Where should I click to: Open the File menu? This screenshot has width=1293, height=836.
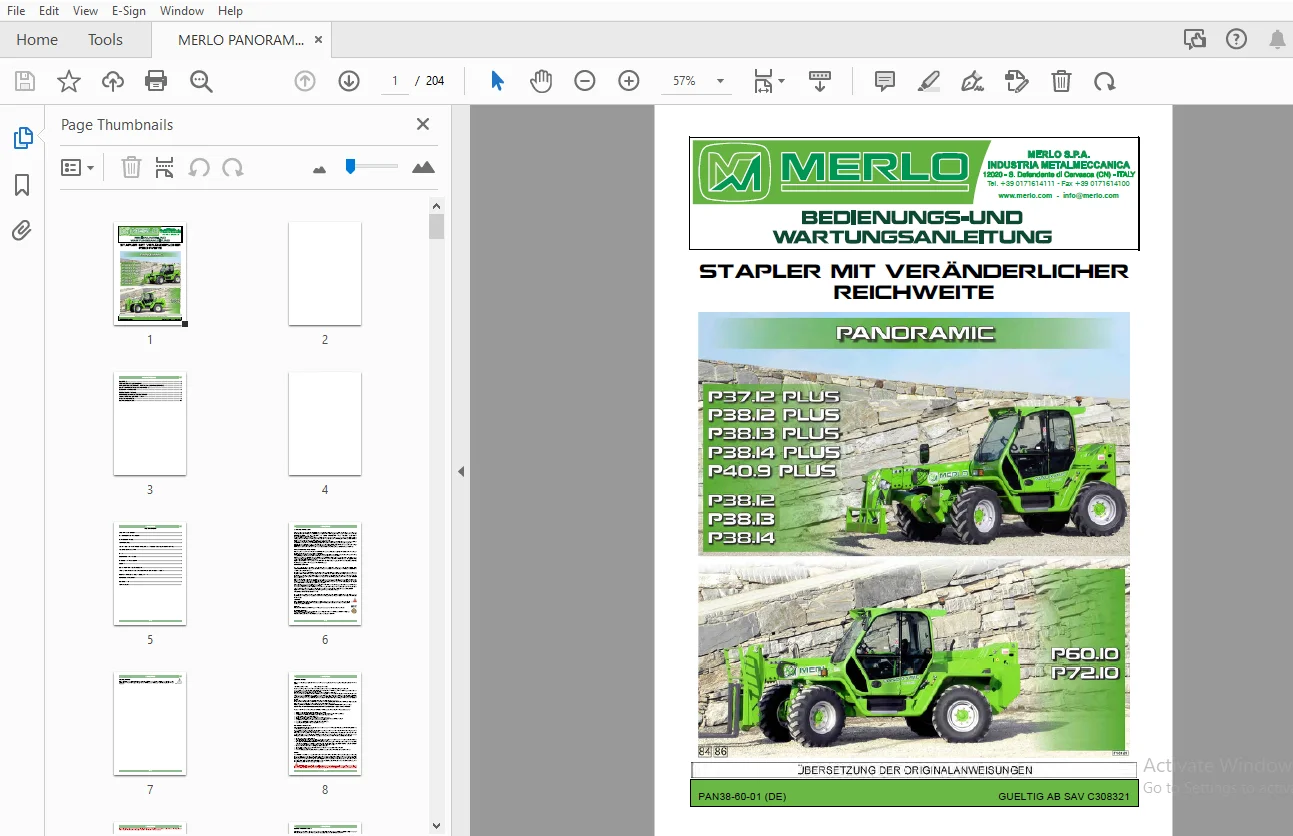16,11
